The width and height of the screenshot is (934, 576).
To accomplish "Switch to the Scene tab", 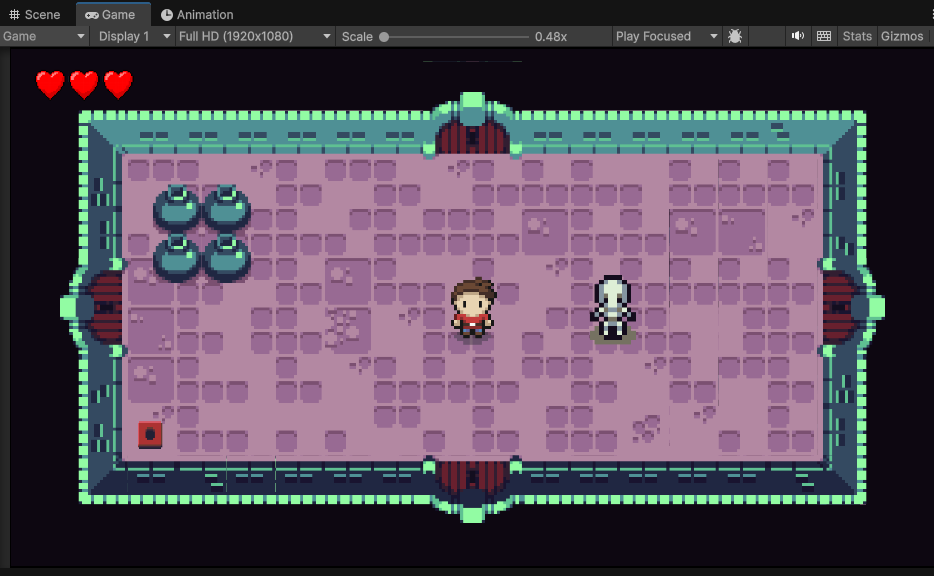I will pos(35,14).
